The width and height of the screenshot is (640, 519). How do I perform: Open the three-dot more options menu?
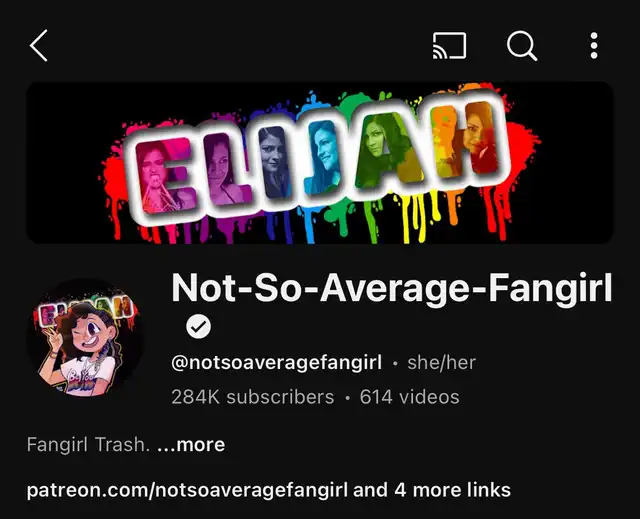point(594,46)
